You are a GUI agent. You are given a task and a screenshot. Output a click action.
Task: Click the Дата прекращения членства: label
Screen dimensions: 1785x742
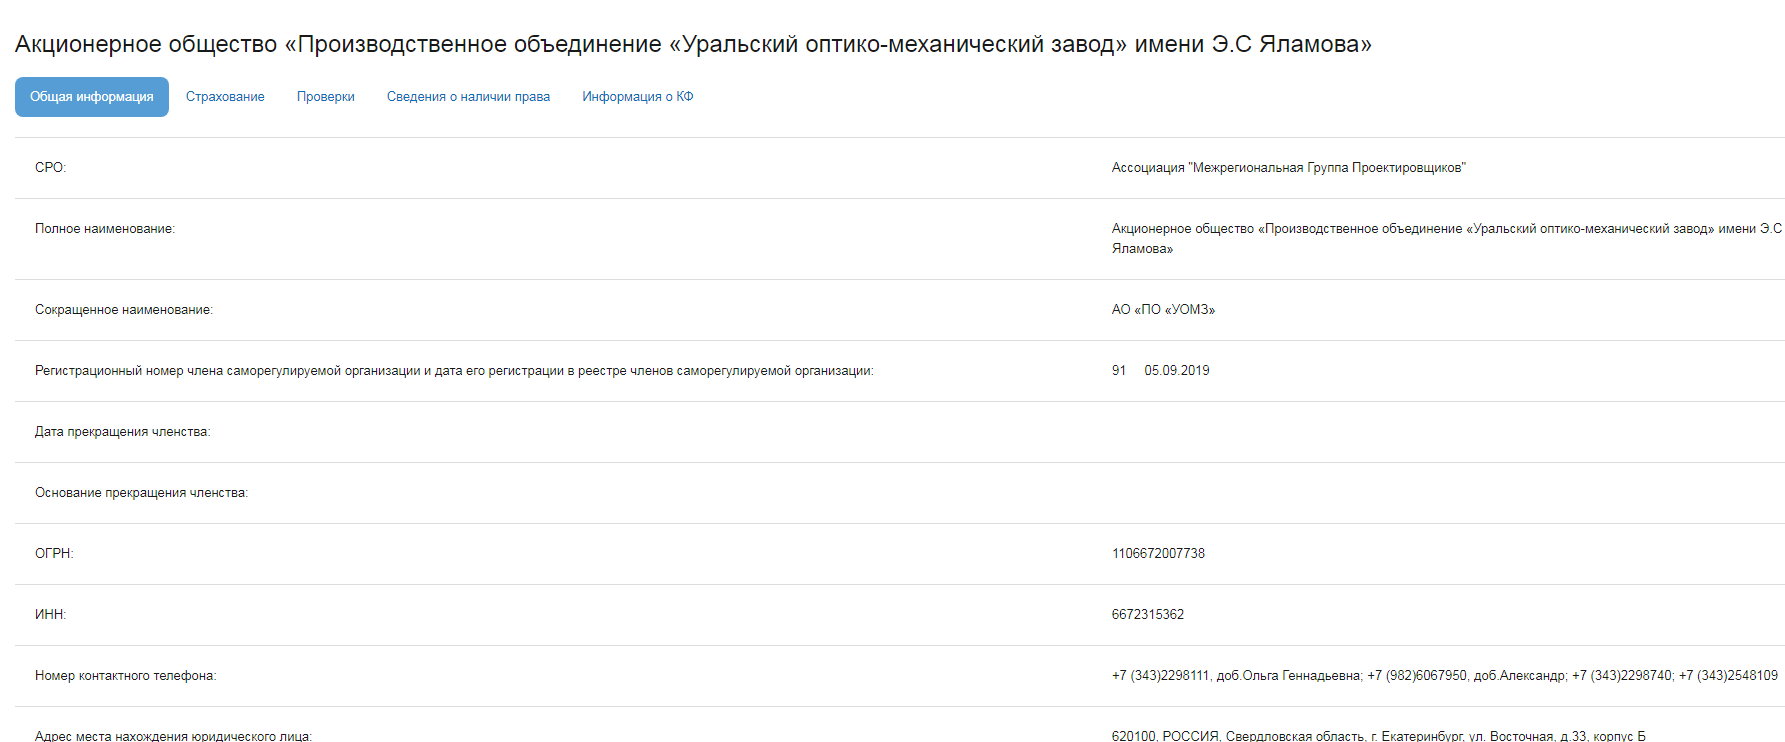(x=122, y=432)
